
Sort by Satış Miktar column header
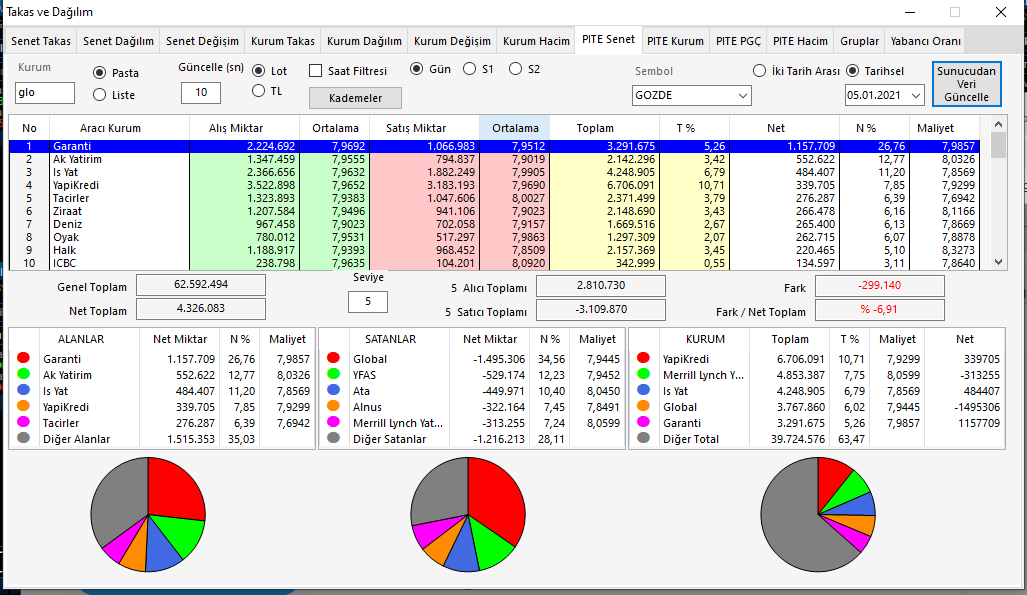point(424,128)
